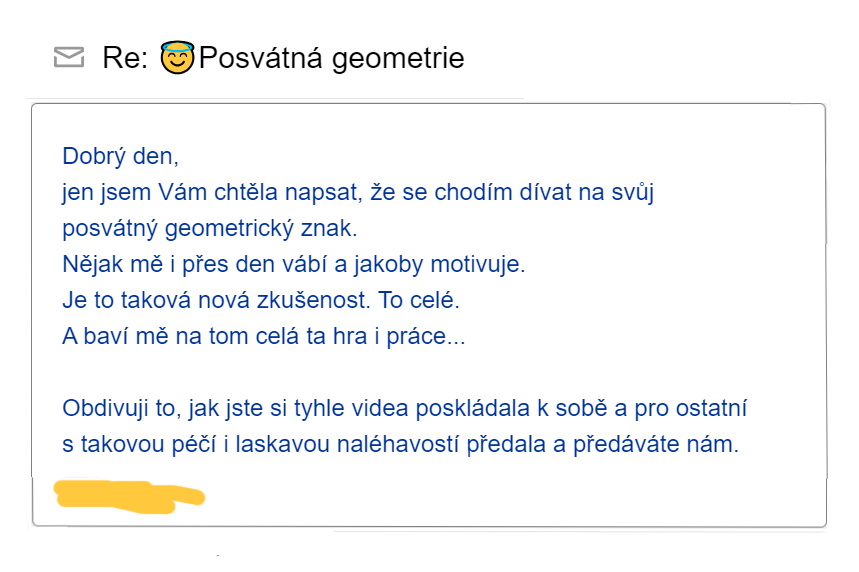Click the 'posvátný geometrický znak.' line
Image resolution: width=859 pixels, height=572 pixels.
coord(210,228)
